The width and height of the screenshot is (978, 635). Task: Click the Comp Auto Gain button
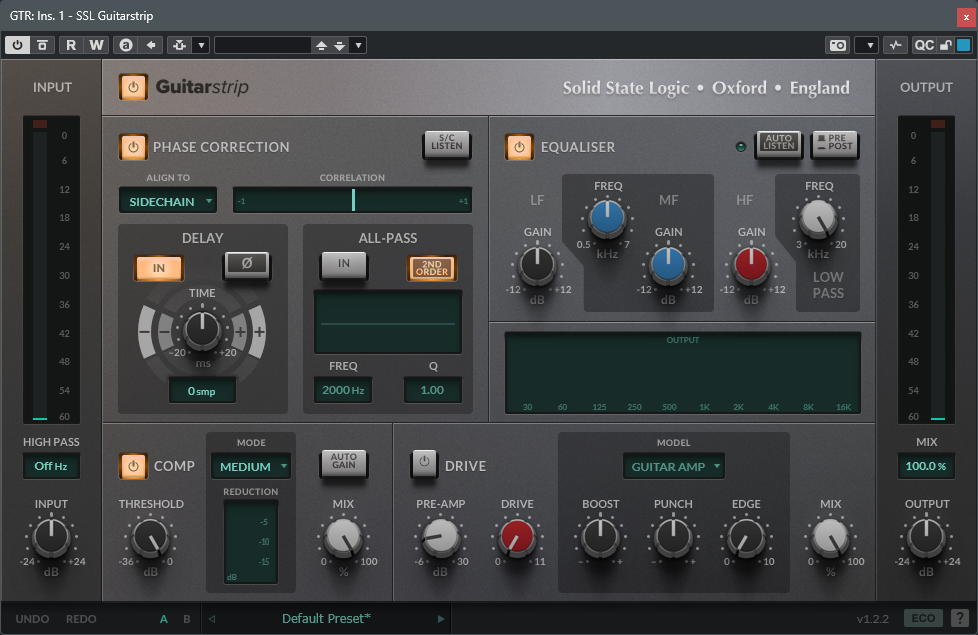[x=344, y=463]
